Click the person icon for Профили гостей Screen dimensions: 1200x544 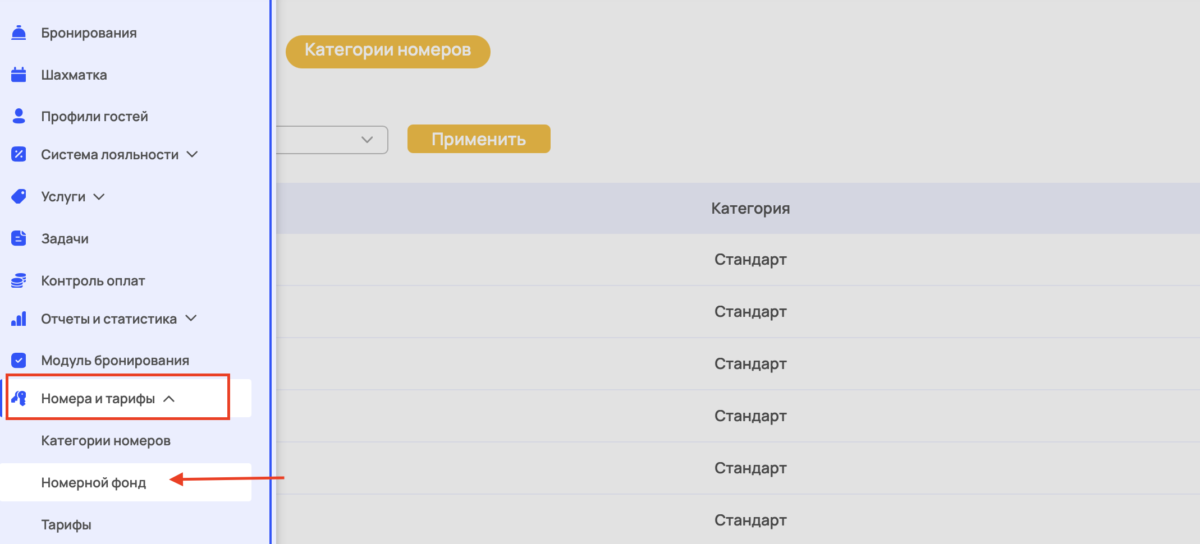click(18, 116)
